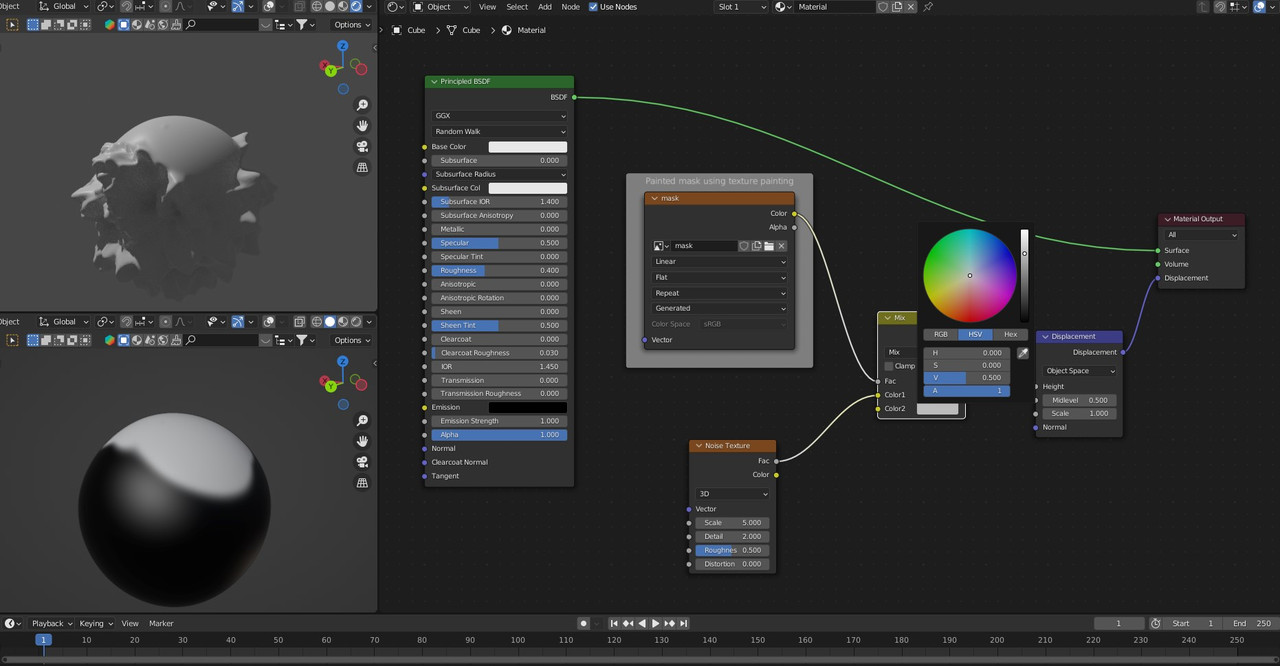
Task: Switch color picker to Hex tab
Action: coord(1010,335)
